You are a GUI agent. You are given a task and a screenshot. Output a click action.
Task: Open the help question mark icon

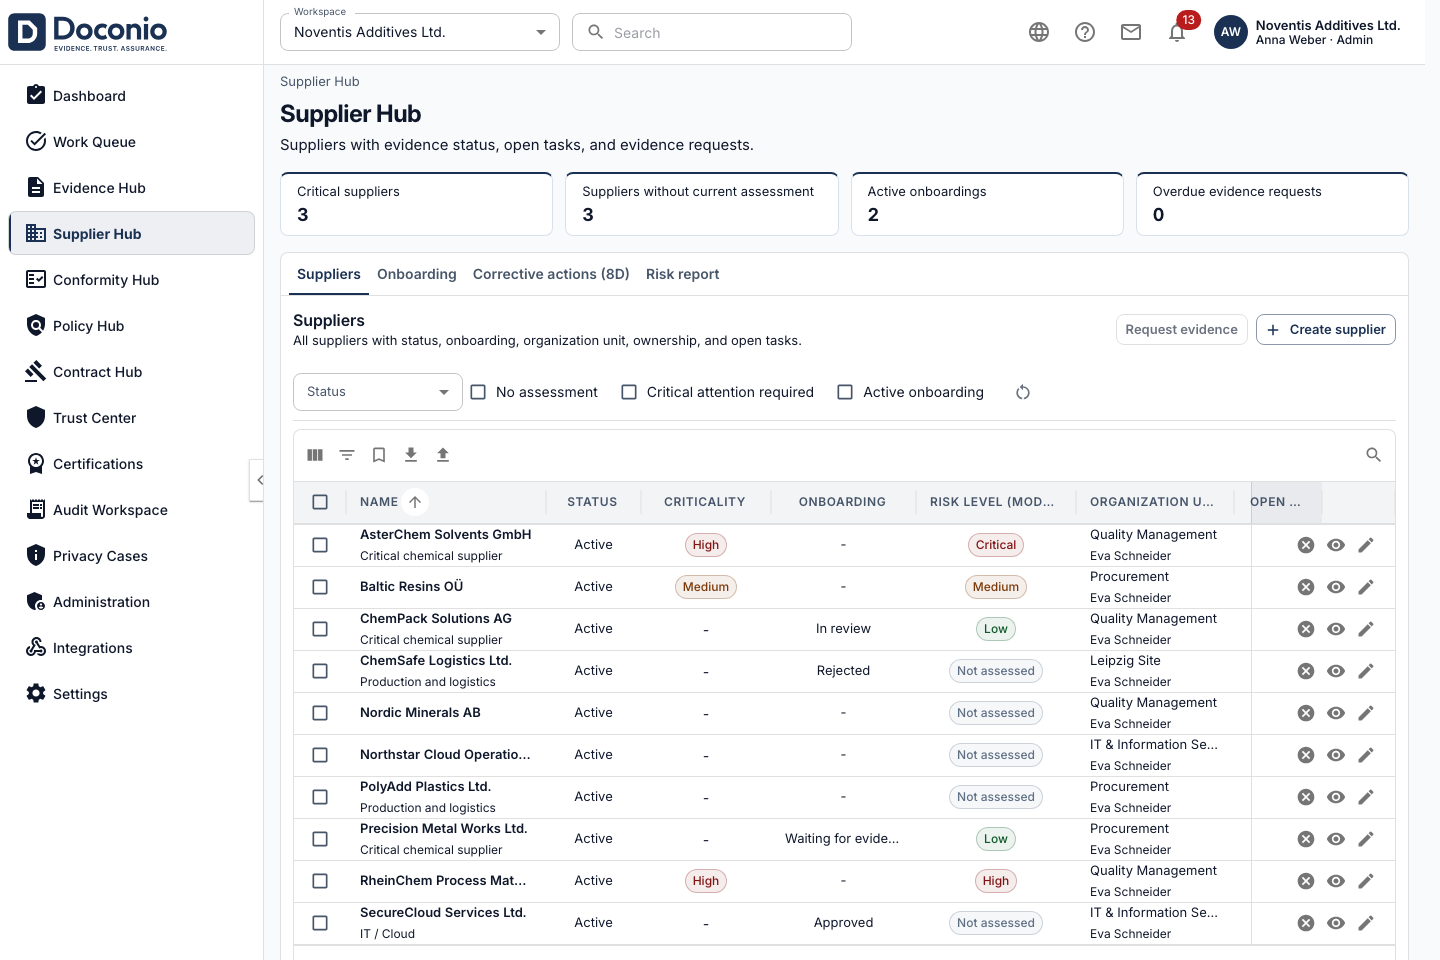pos(1085,32)
